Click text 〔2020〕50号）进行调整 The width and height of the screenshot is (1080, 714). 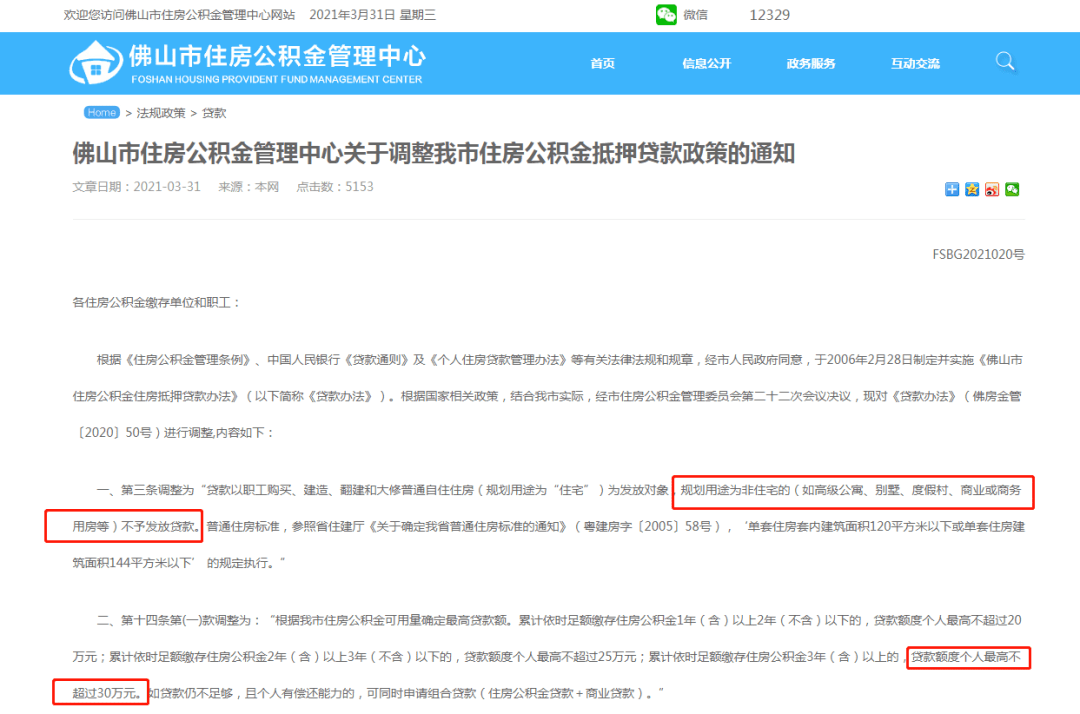coord(143,432)
